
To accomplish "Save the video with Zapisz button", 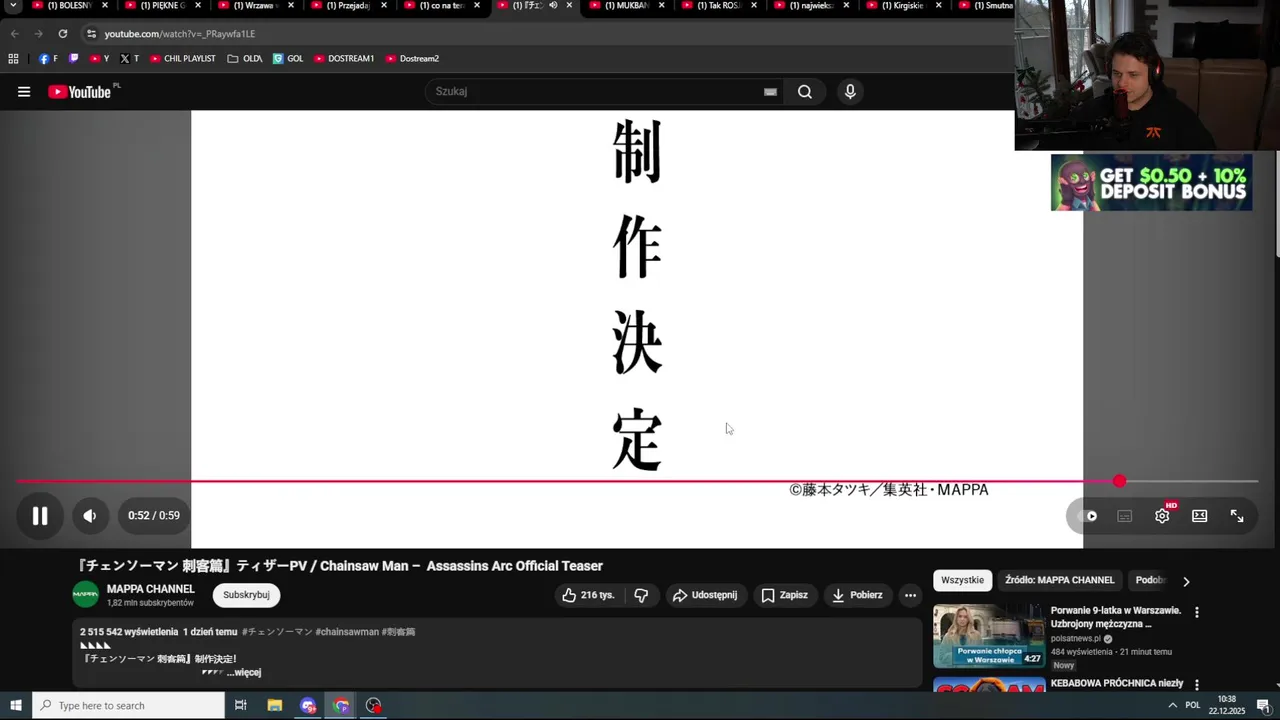I will click(x=785, y=595).
